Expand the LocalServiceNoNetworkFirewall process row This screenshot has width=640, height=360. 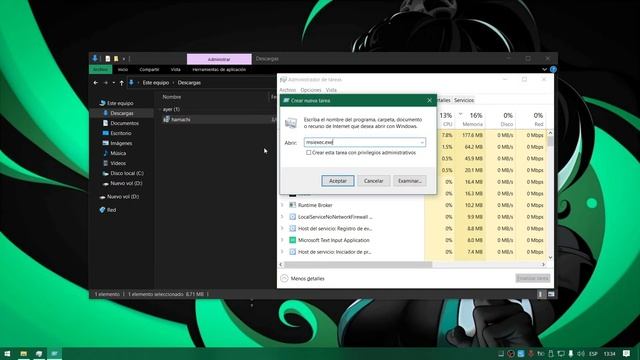(x=282, y=217)
